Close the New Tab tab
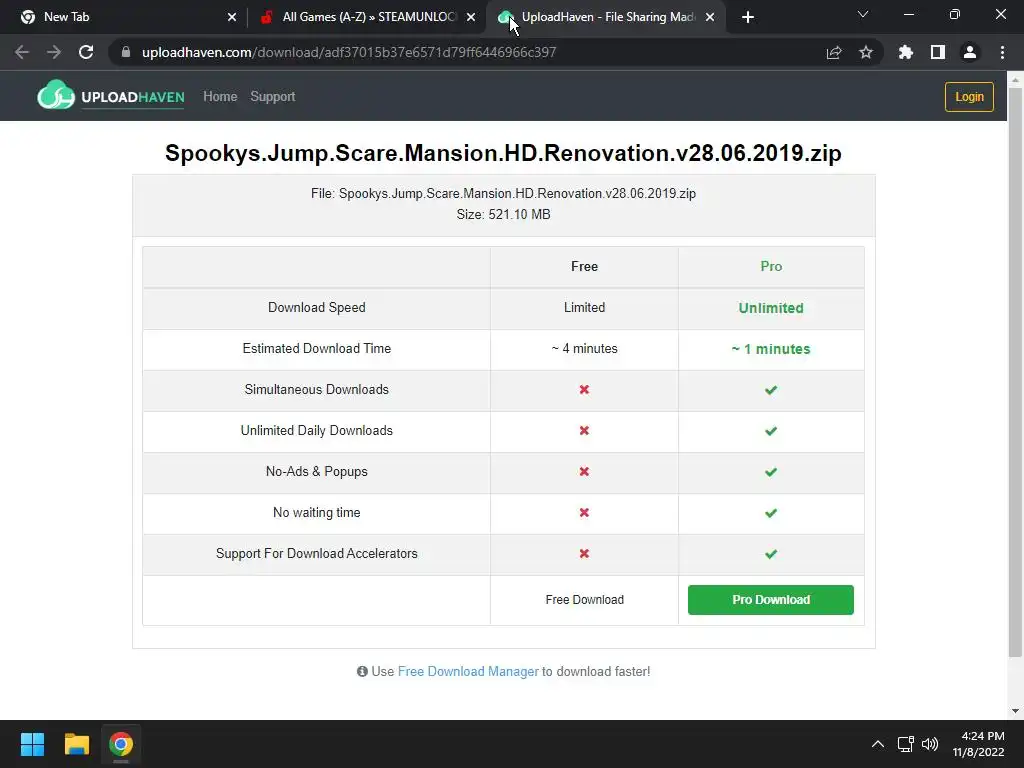The image size is (1024, 768). click(x=232, y=17)
